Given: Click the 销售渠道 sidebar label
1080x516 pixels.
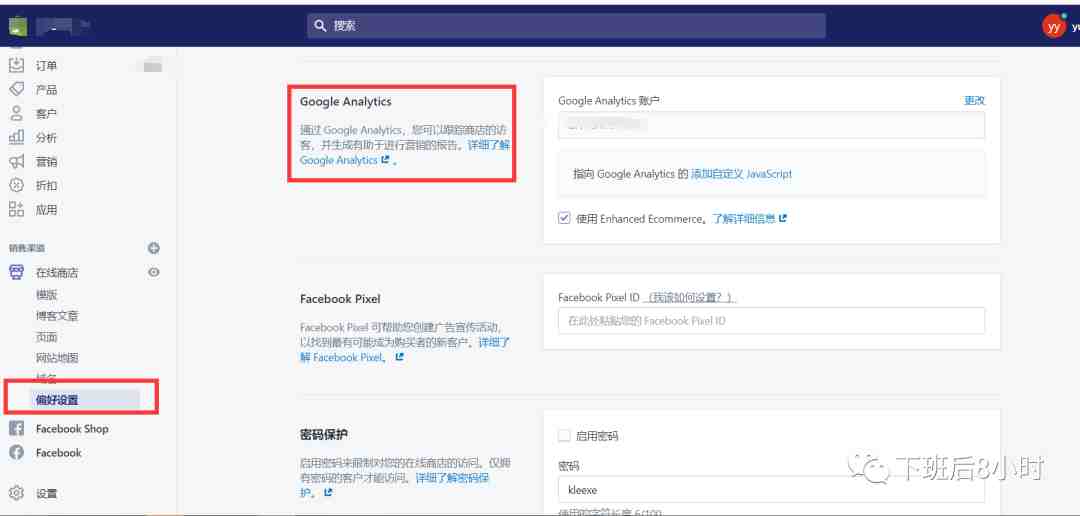Looking at the screenshot, I should click(x=26, y=248).
